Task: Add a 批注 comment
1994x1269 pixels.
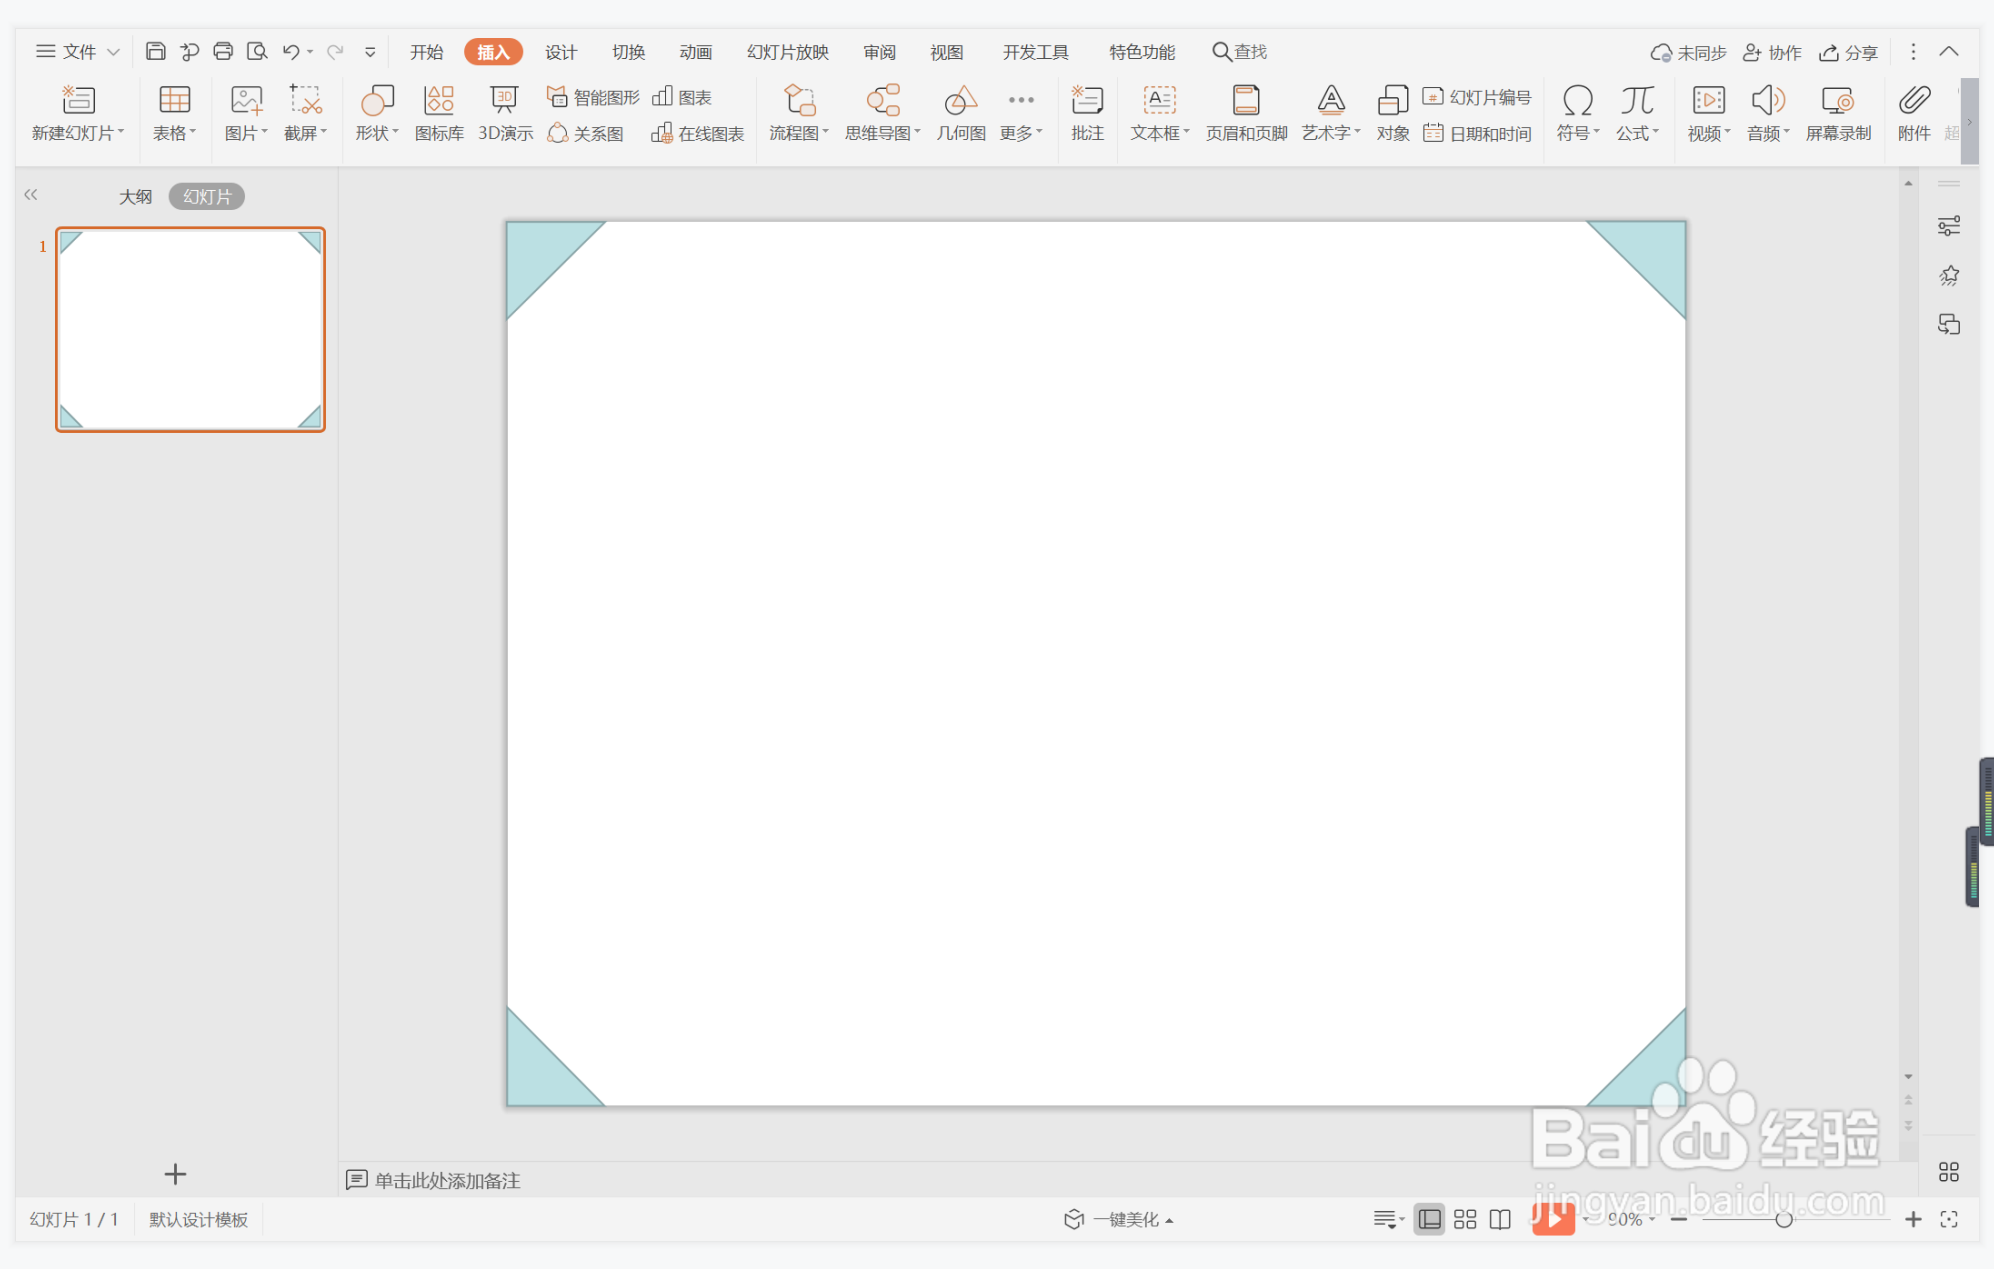Action: 1087,113
